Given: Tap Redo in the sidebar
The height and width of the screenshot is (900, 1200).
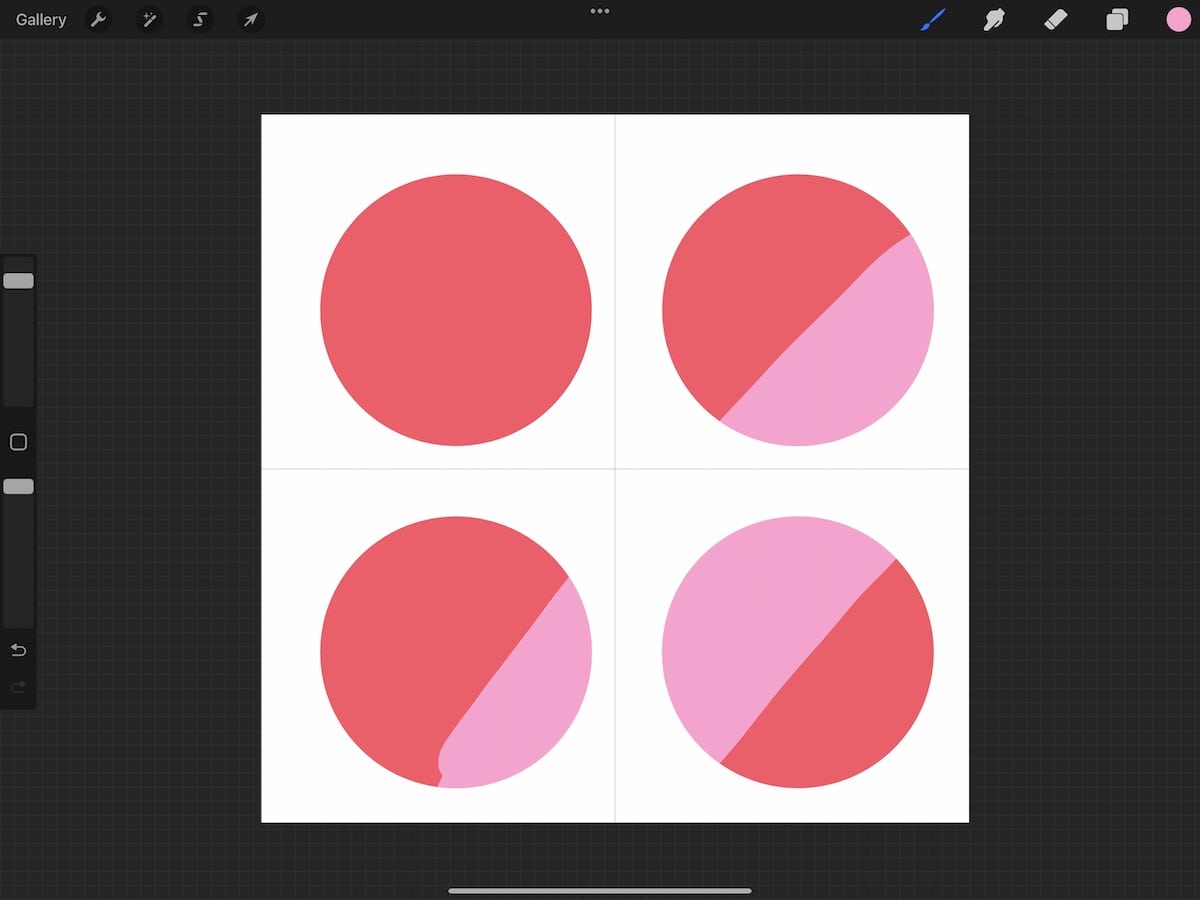Looking at the screenshot, I should click(x=18, y=687).
